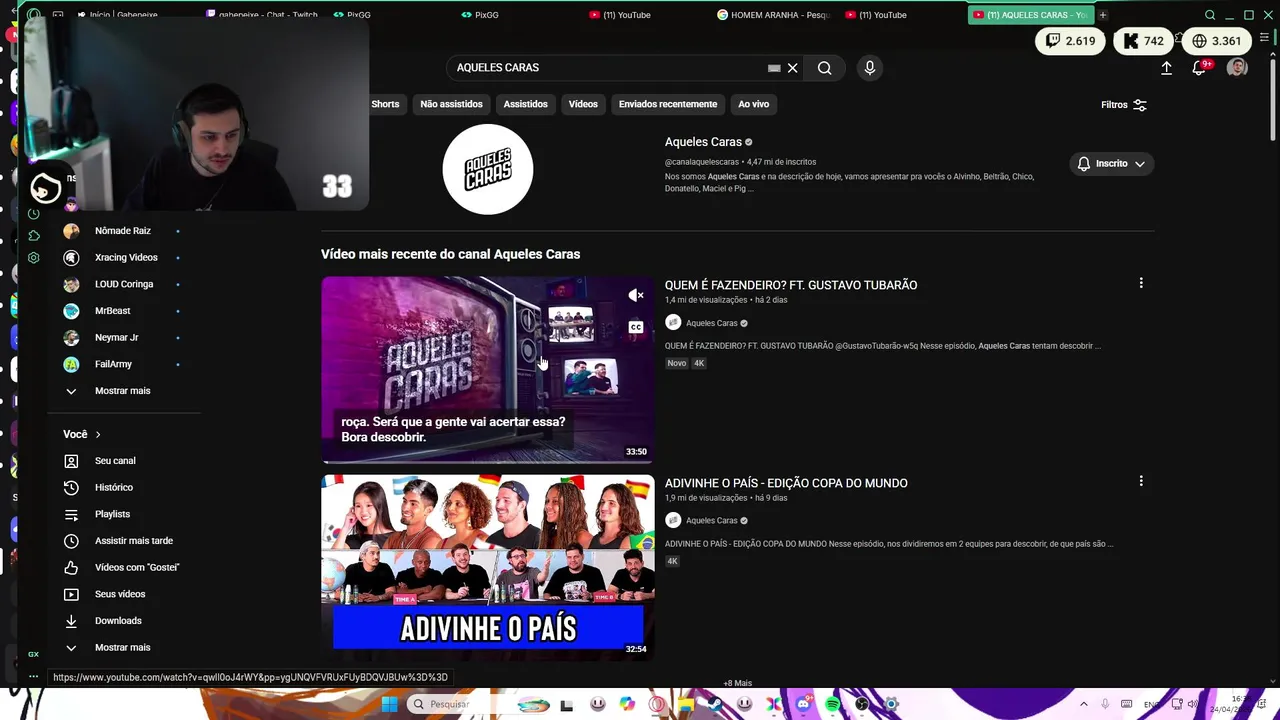Open the Filtros search filter control
1280x720 pixels.
1124,105
